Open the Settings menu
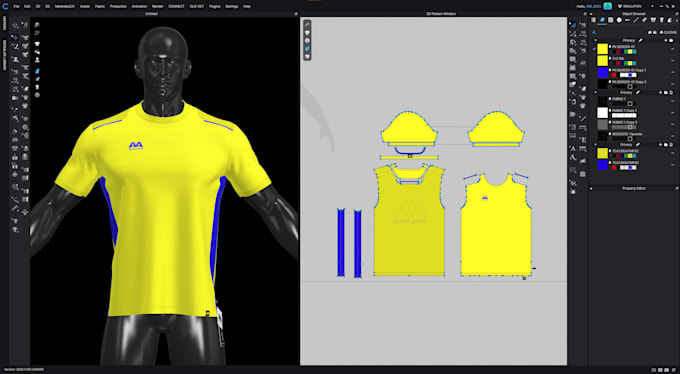The height and width of the screenshot is (374, 680). click(x=232, y=7)
